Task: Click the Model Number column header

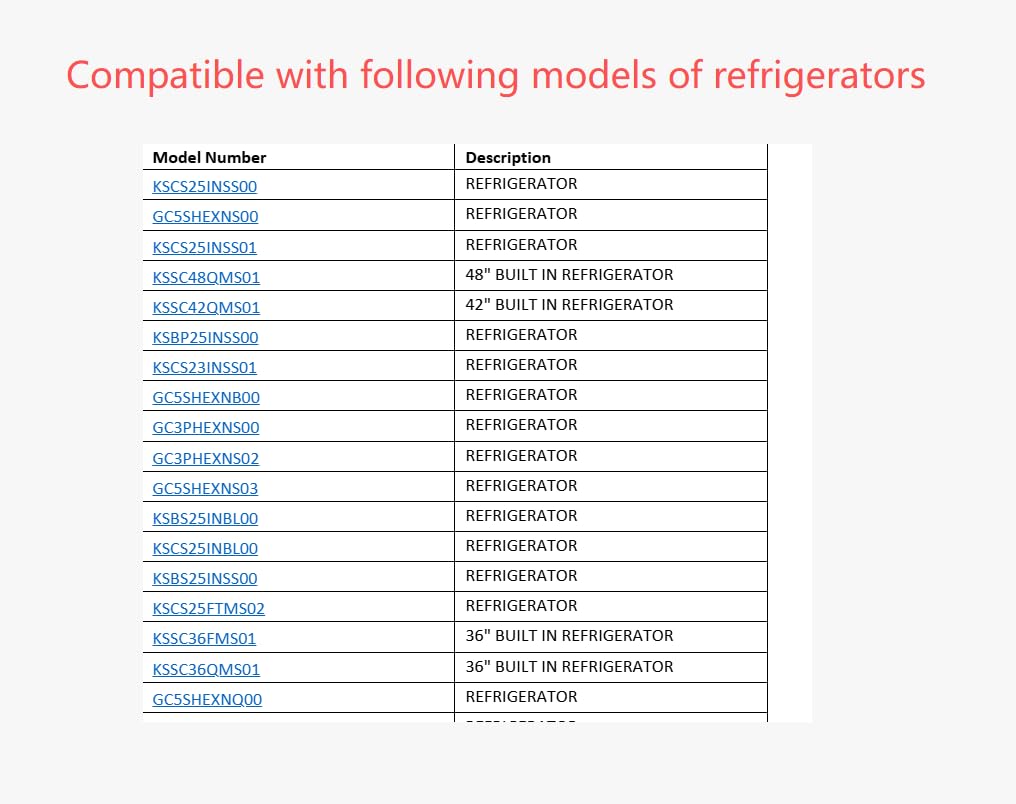Action: 209,158
